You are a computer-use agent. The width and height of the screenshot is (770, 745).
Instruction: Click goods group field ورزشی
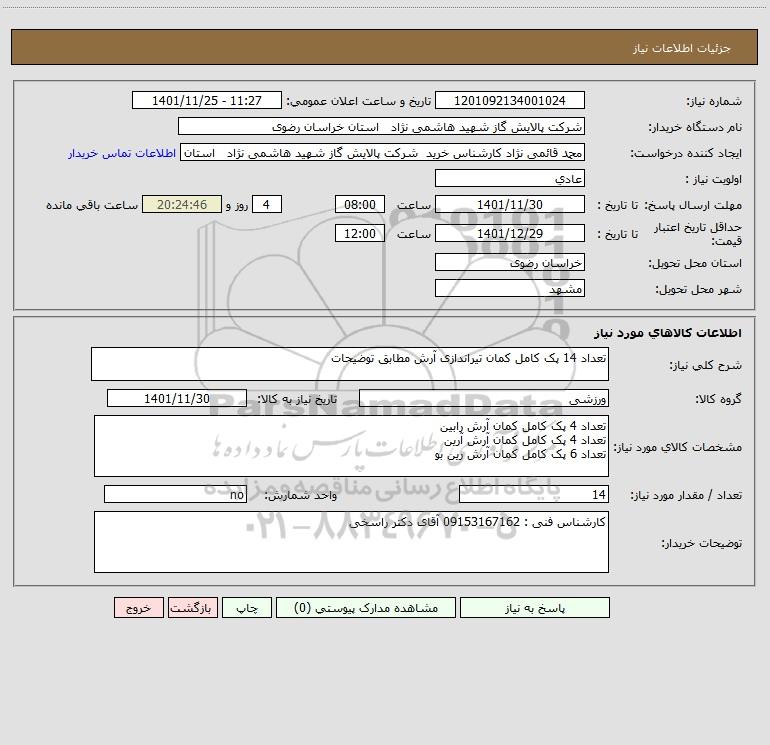click(x=484, y=398)
